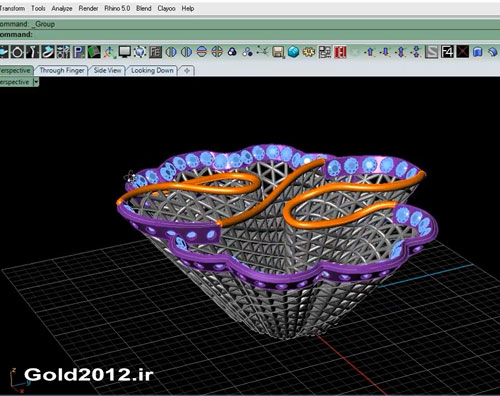Open the Rhino 5.0 menu
The width and height of the screenshot is (500, 396).
[117, 8]
